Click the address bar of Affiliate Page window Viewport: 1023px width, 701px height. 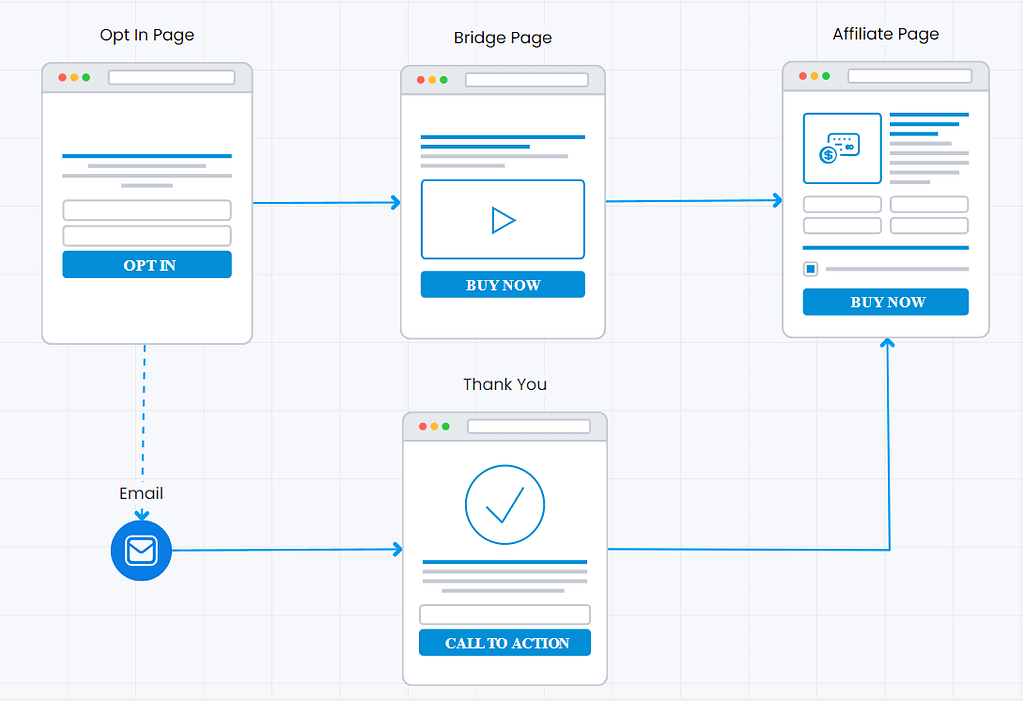tap(909, 76)
